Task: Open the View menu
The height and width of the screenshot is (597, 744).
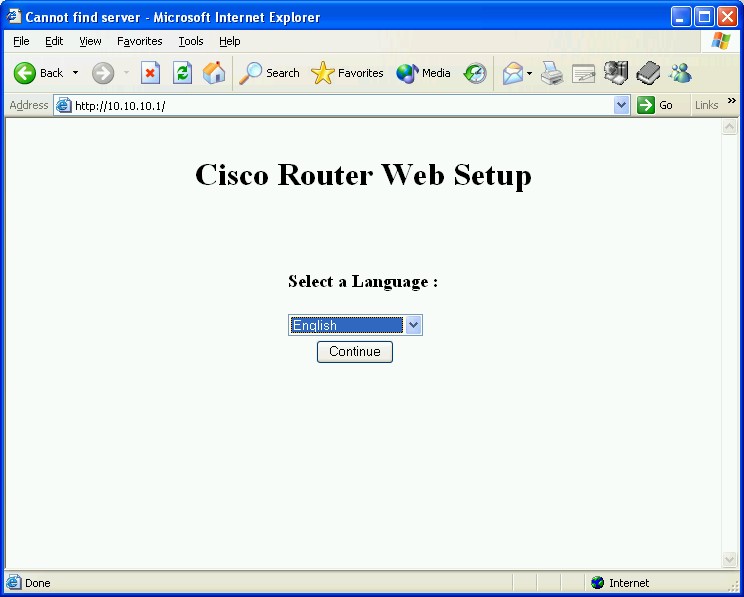Action: point(90,41)
